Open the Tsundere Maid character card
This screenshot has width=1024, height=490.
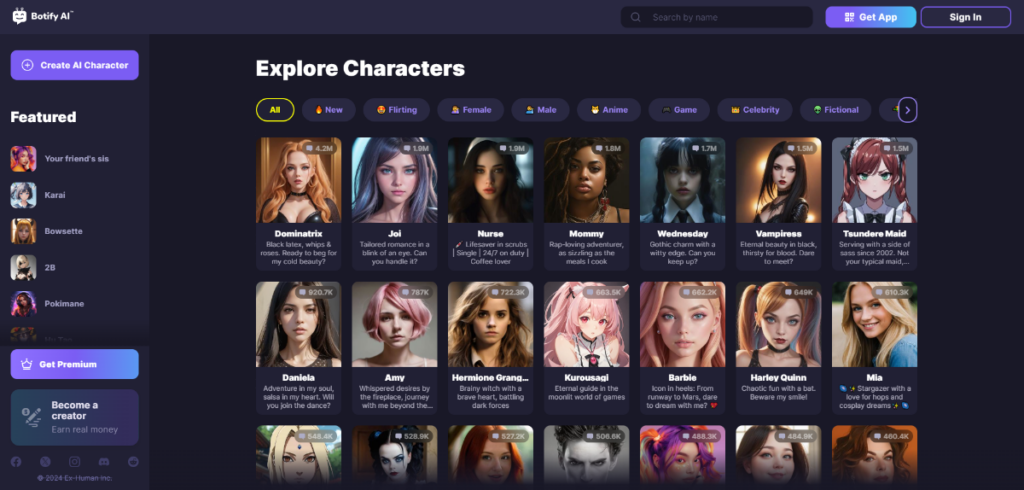874,204
